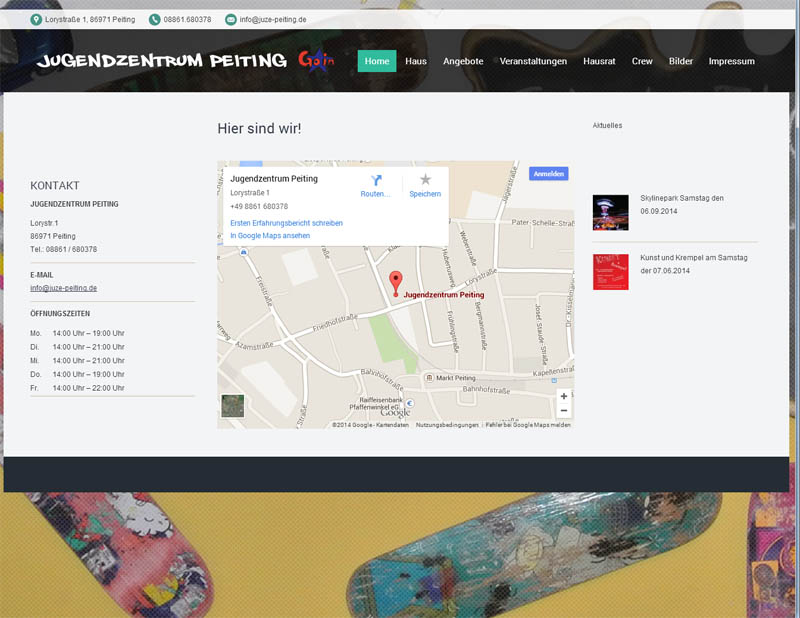The width and height of the screenshot is (800, 618).
Task: Zoom out the map with minus button
Action: (x=564, y=410)
